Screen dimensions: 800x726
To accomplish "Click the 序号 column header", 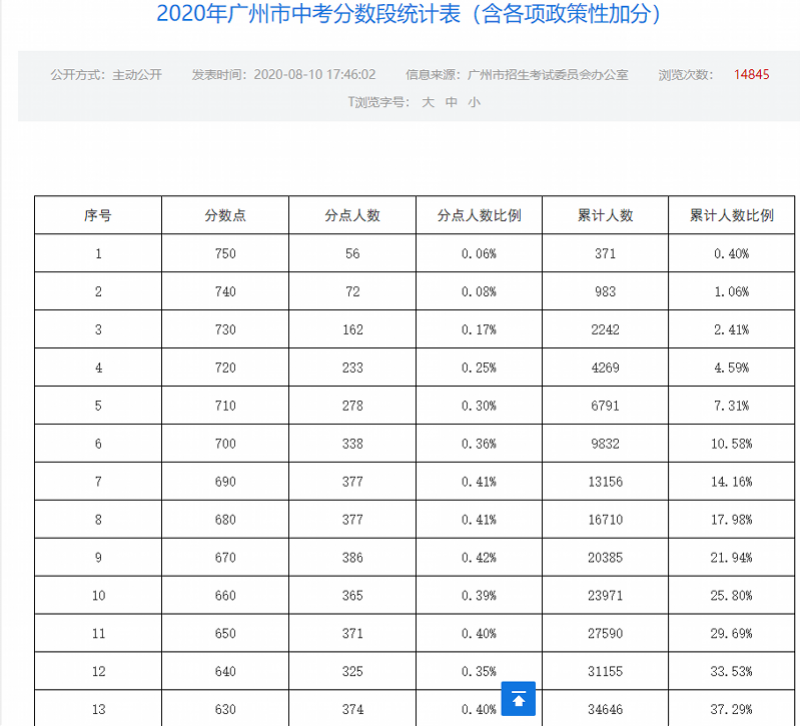I will pyautogui.click(x=98, y=215).
